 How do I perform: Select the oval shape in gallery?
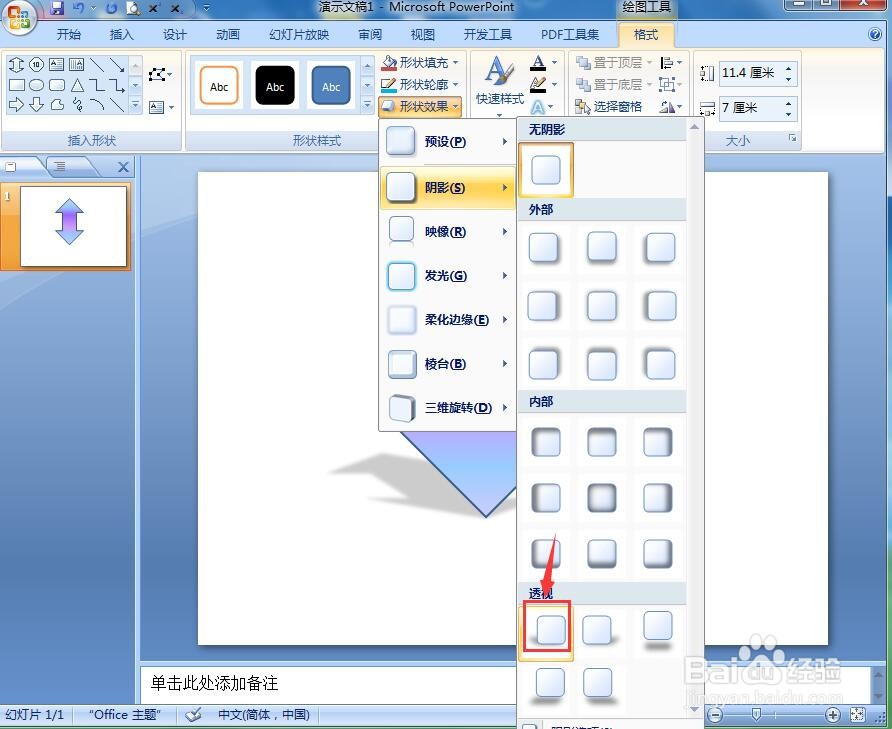tap(36, 85)
